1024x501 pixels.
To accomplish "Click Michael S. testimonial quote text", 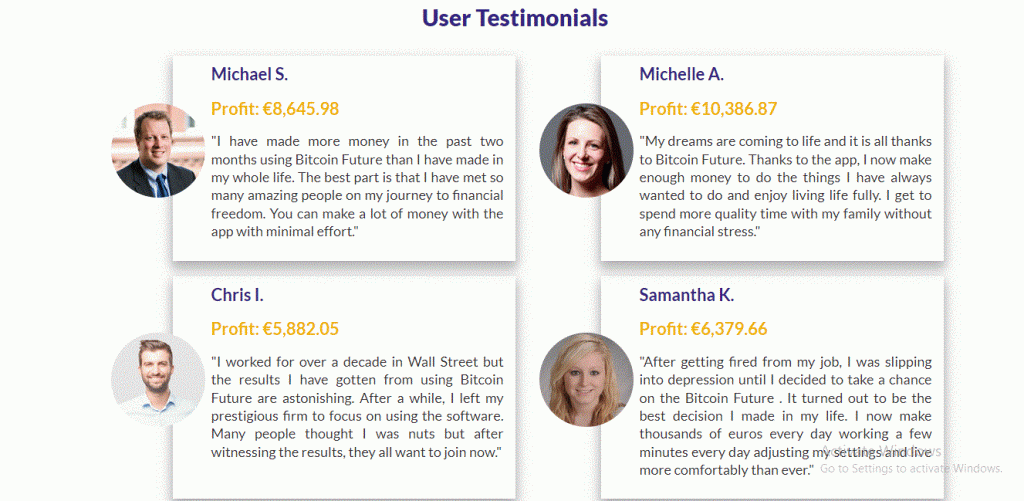I will click(357, 186).
